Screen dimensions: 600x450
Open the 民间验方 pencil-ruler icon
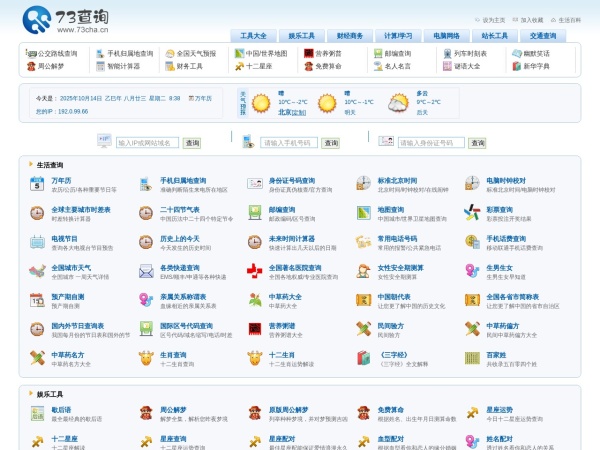(x=363, y=329)
